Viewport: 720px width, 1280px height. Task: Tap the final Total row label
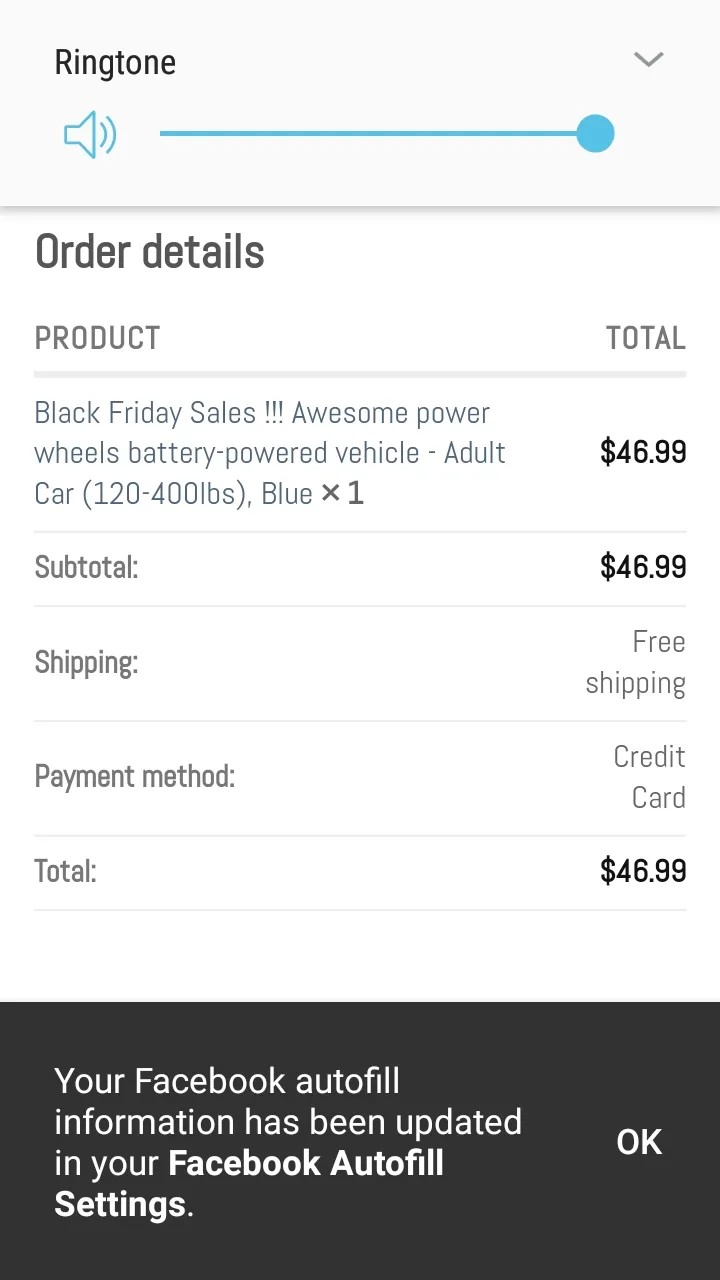click(x=66, y=872)
